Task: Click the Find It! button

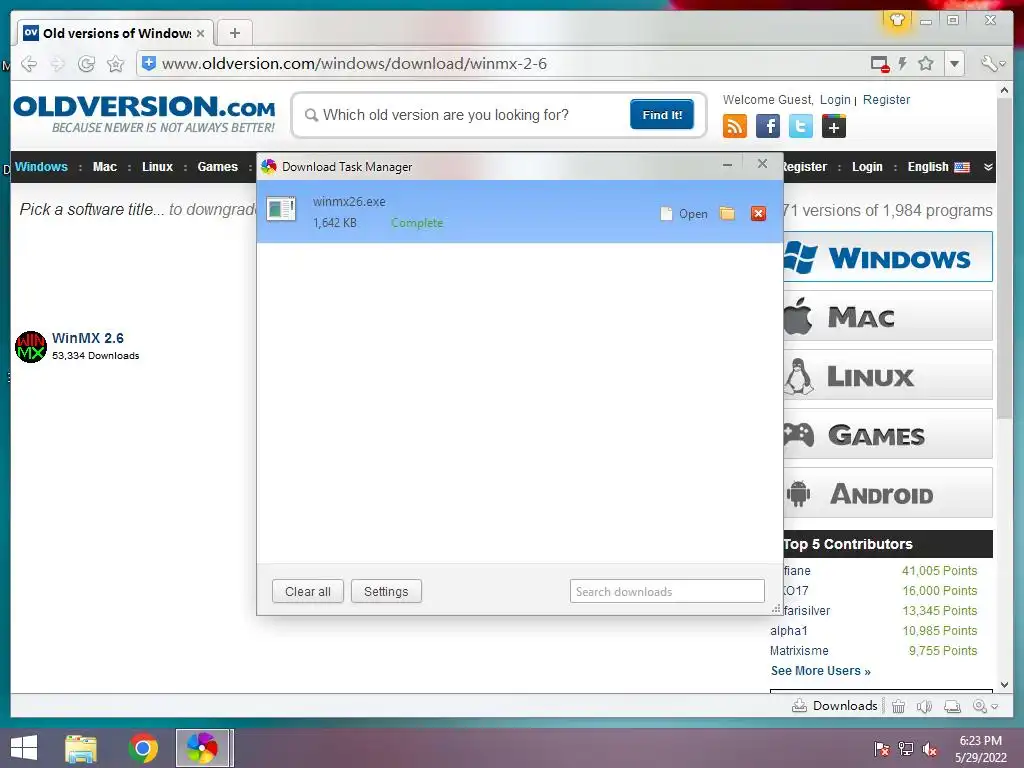Action: click(662, 115)
